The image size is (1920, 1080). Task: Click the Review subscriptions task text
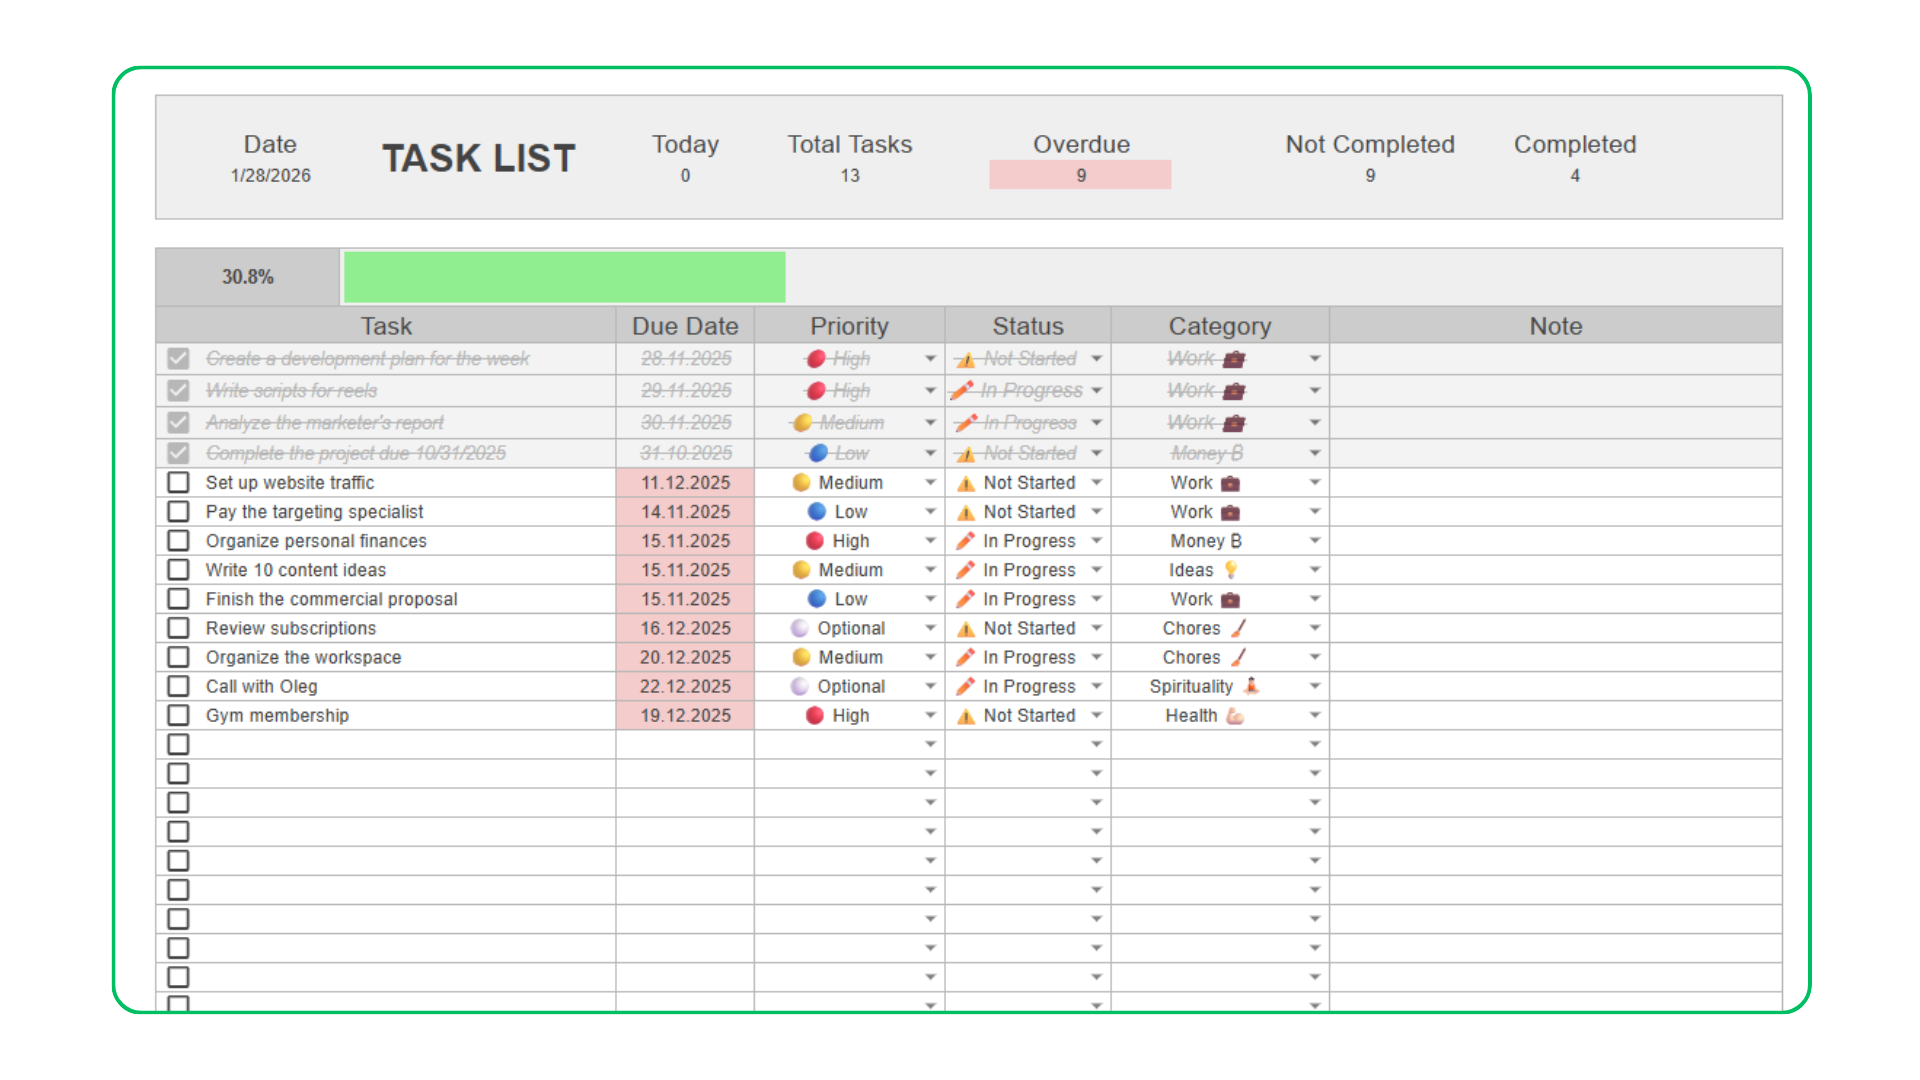click(291, 628)
